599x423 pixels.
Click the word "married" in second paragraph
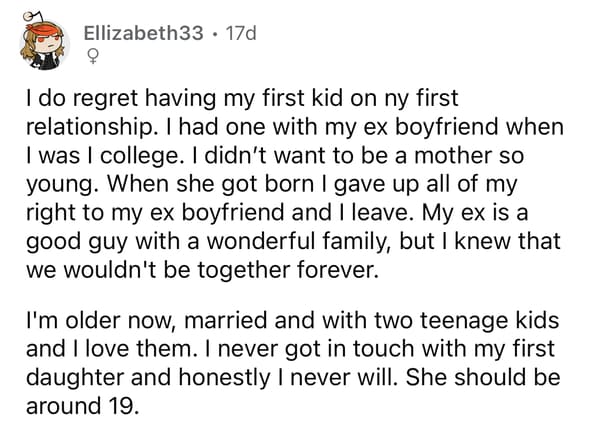(x=226, y=320)
